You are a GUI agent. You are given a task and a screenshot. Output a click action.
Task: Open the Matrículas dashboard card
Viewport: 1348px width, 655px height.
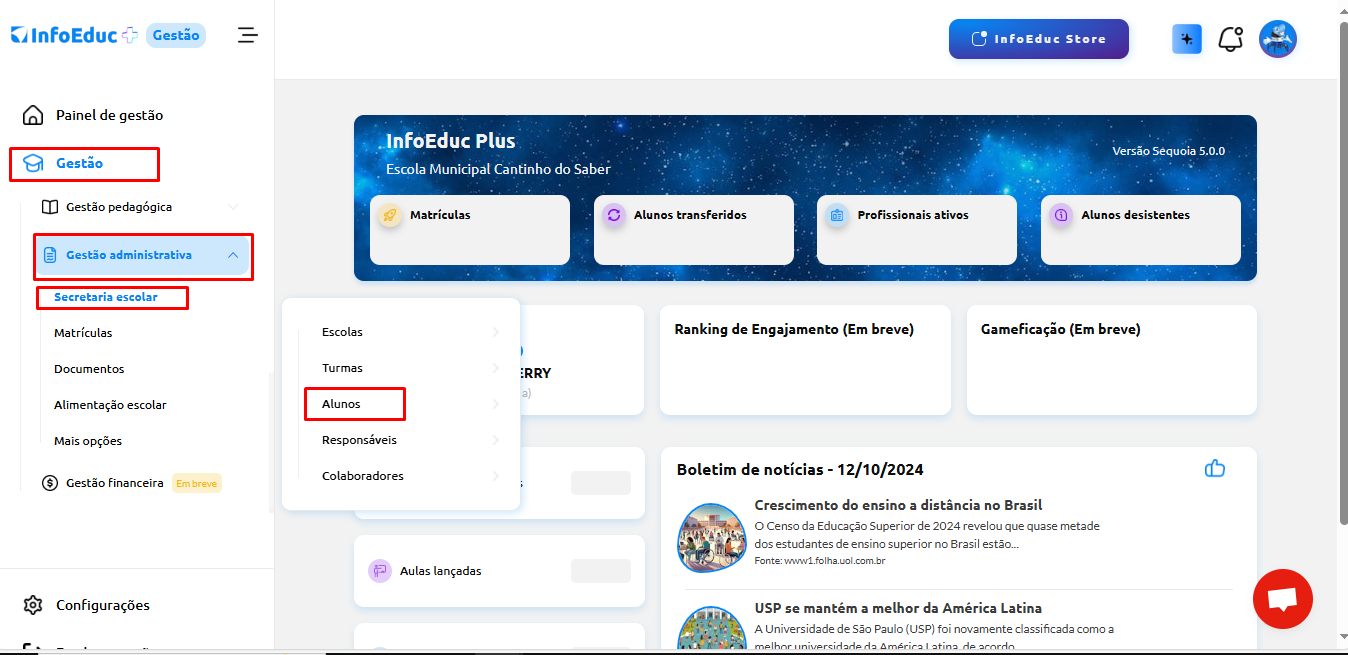(470, 230)
